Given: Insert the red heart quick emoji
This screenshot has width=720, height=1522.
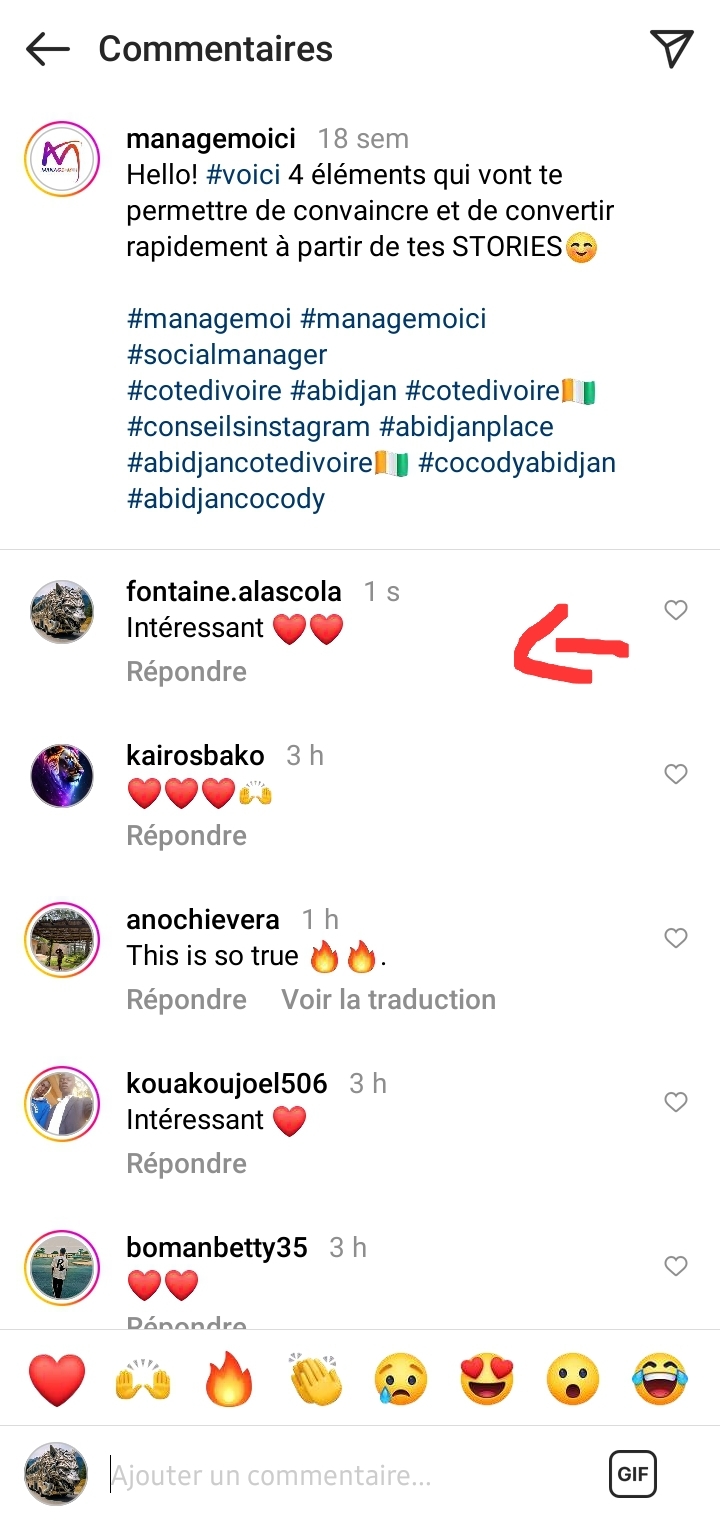Looking at the screenshot, I should 57,1380.
